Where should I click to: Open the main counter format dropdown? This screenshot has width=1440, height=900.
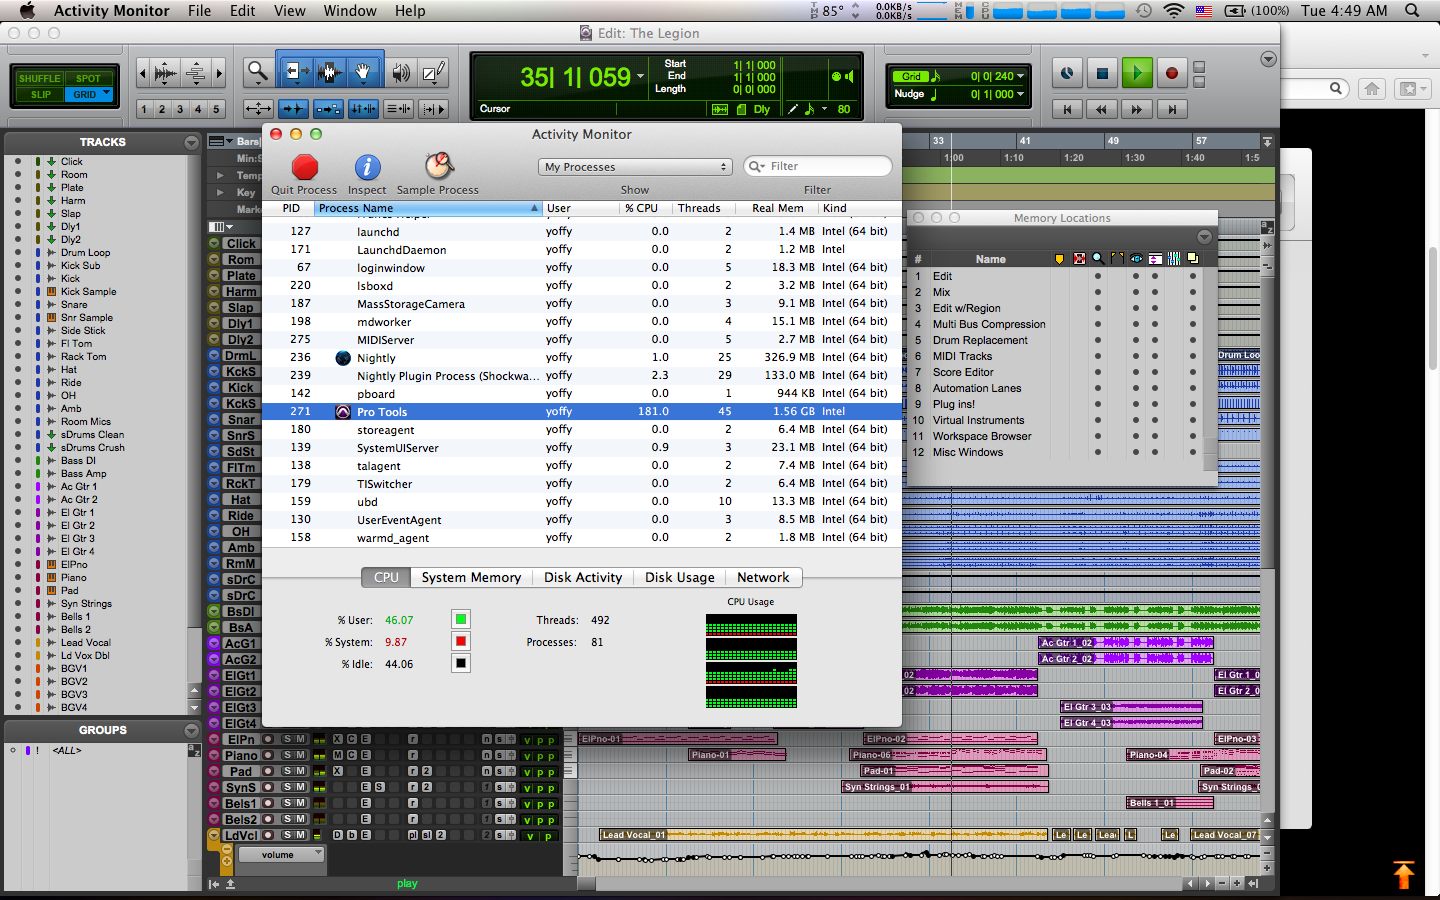[x=640, y=76]
